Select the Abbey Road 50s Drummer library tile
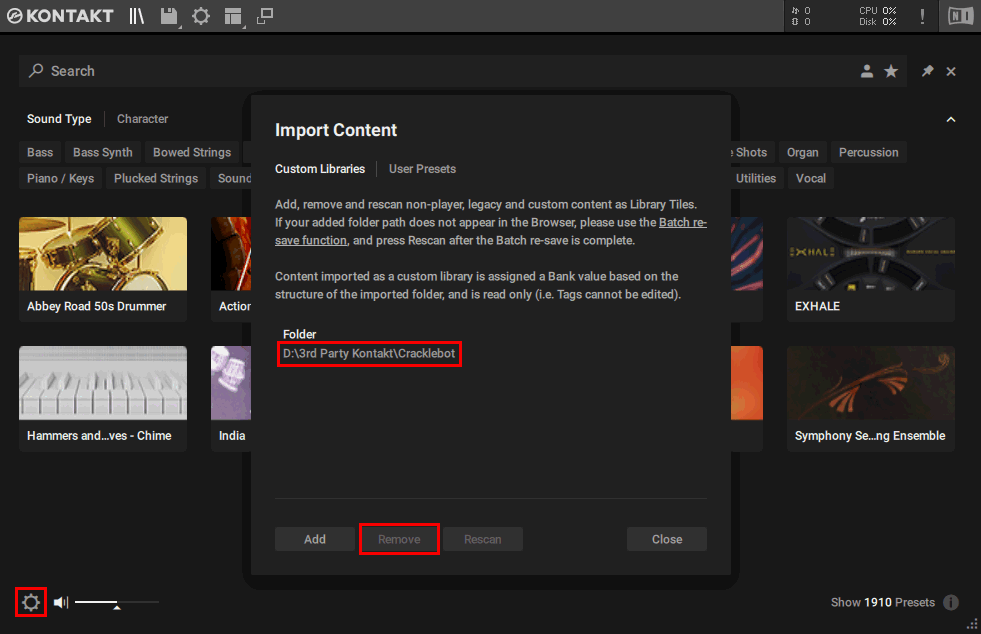Screen dimensions: 981x634 102,268
